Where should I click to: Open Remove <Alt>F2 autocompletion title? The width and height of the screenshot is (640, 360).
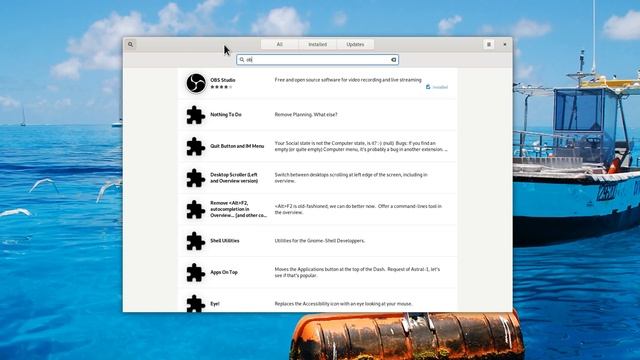[238, 209]
